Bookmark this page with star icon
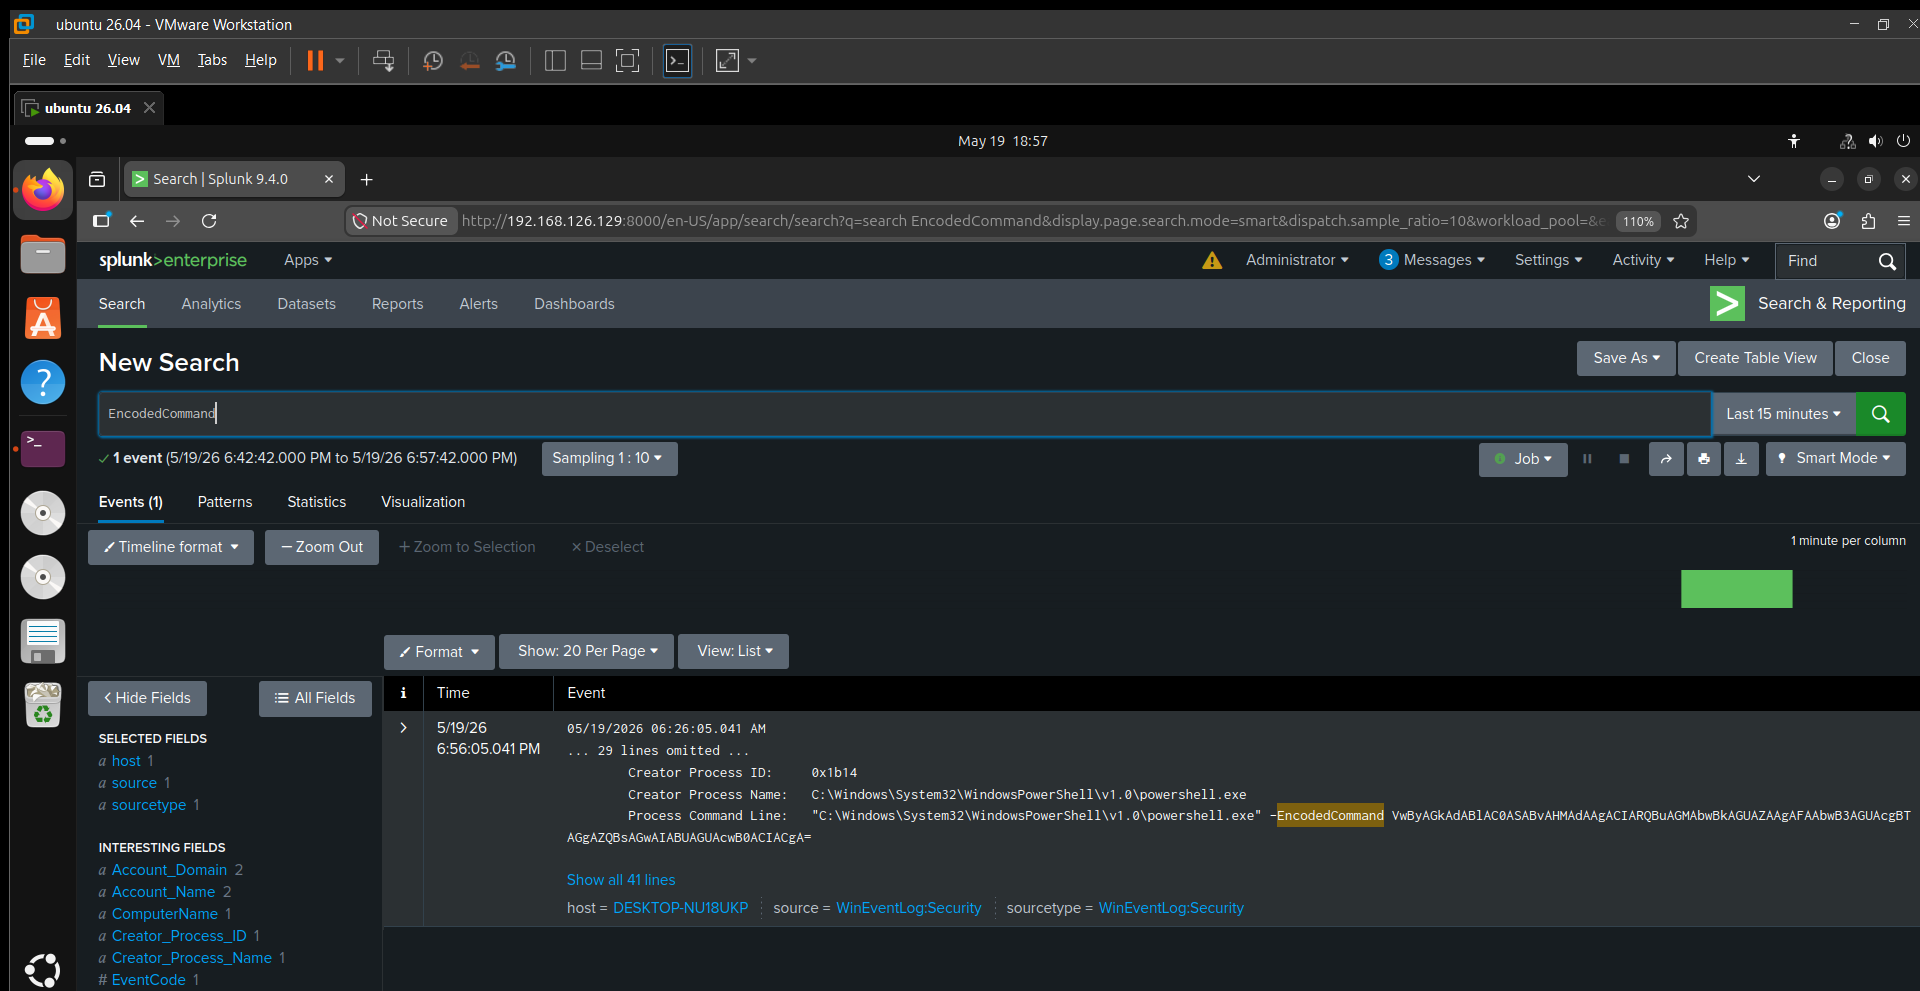Viewport: 1920px width, 991px height. 1681,221
